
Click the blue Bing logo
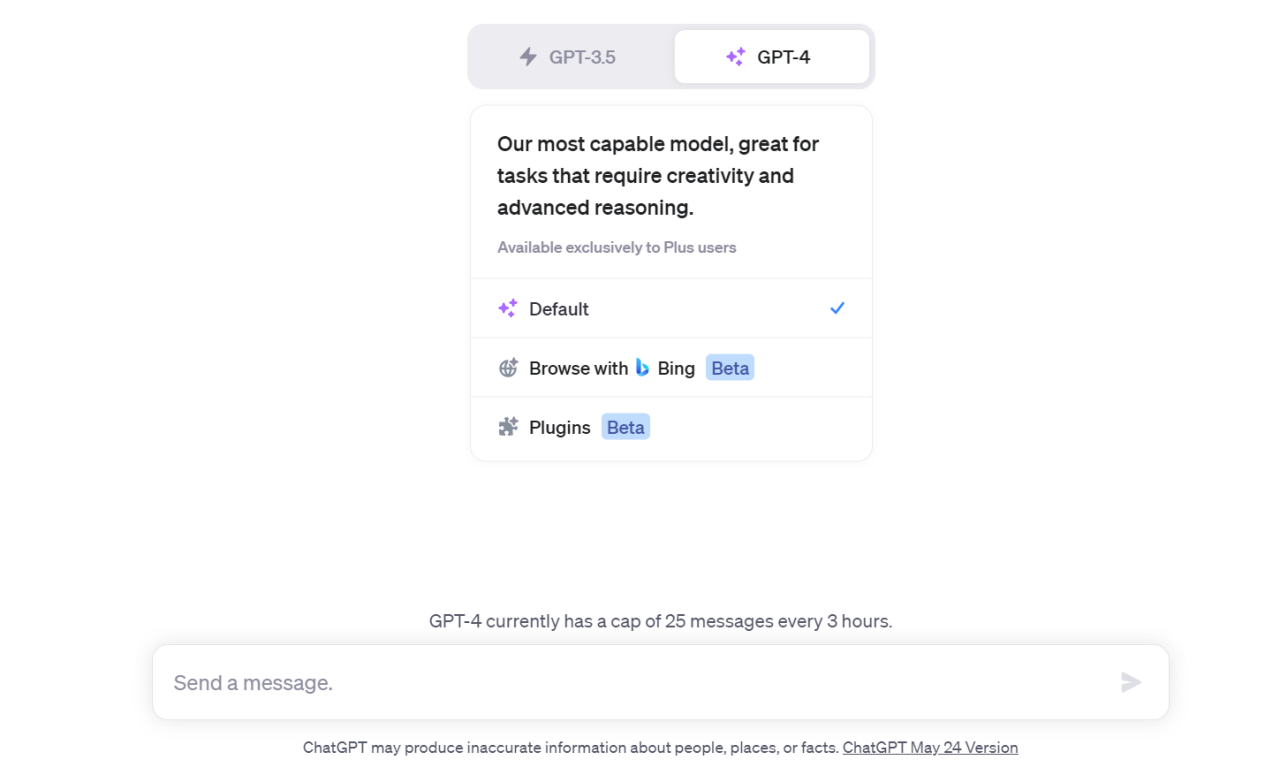642,368
